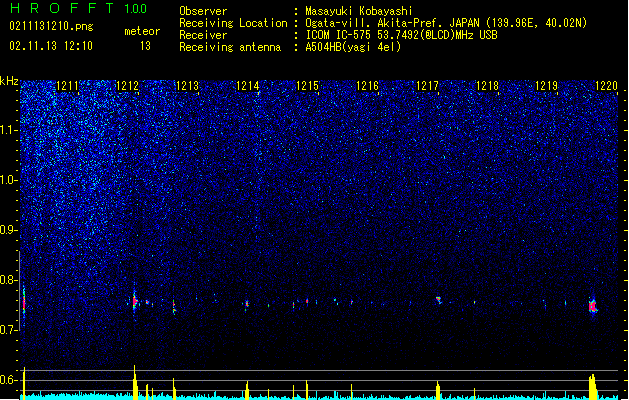The image size is (629, 400).
Task: Click the timestamp 02.11.13 12:10
Action: pyautogui.click(x=51, y=46)
